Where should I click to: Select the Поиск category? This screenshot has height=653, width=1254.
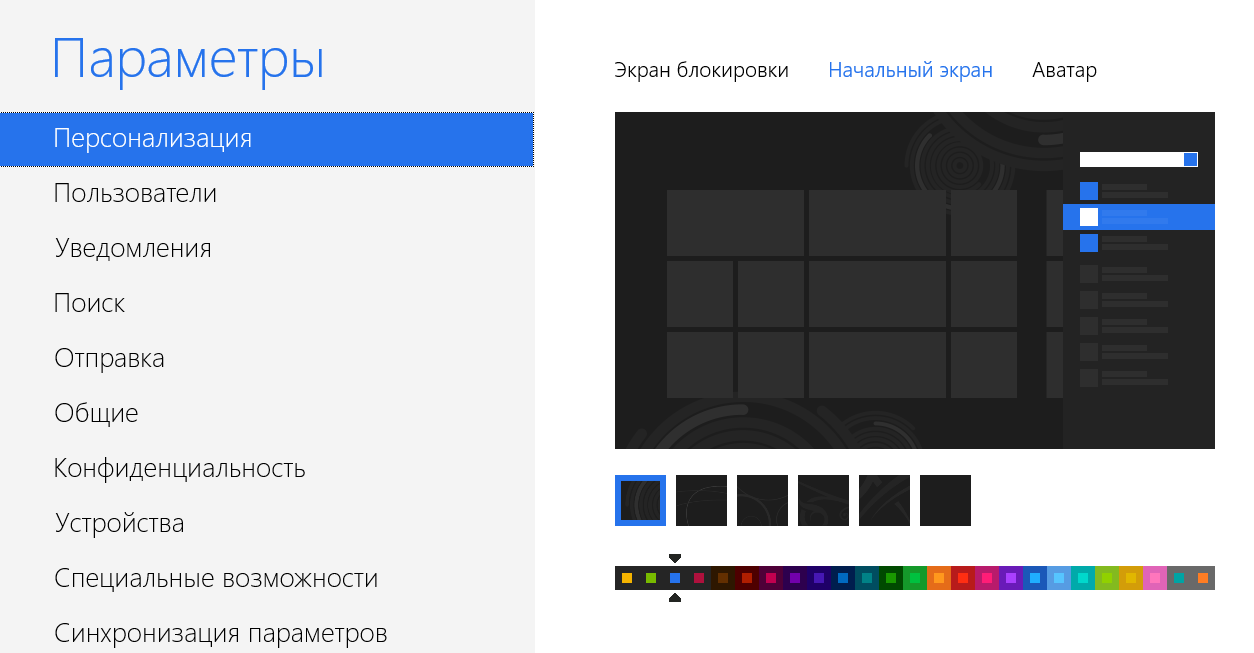pos(267,304)
